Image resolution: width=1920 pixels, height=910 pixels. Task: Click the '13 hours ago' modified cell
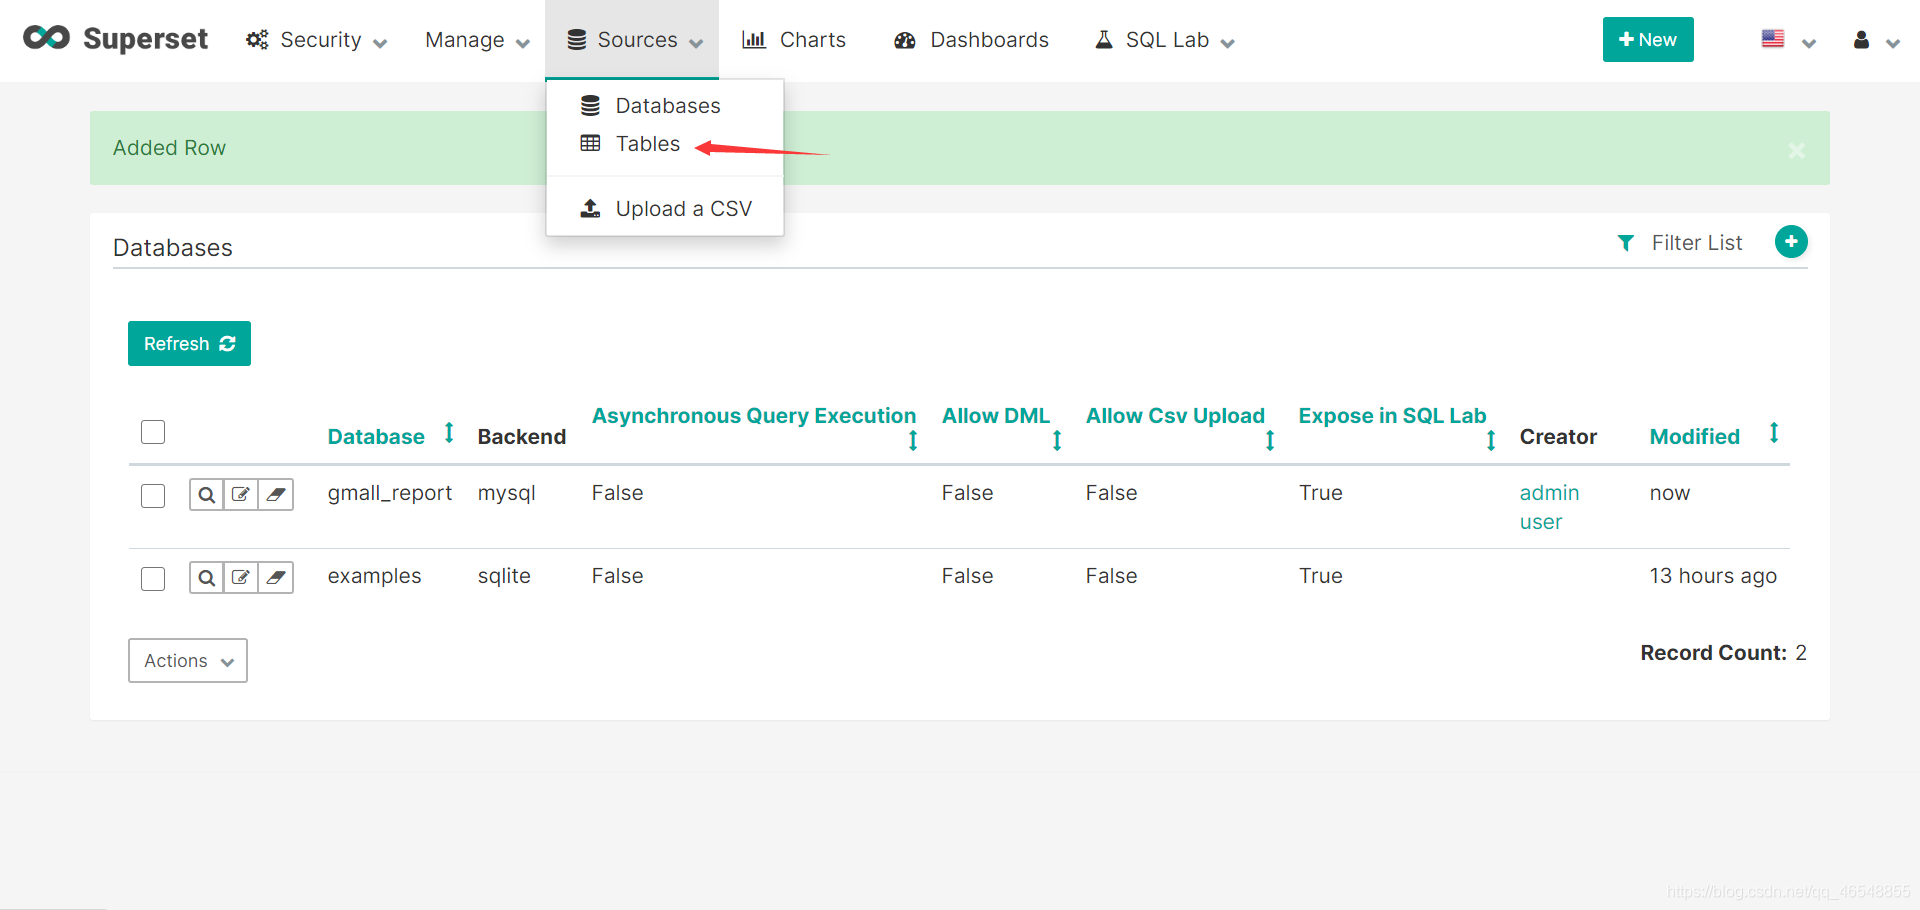pyautogui.click(x=1713, y=576)
